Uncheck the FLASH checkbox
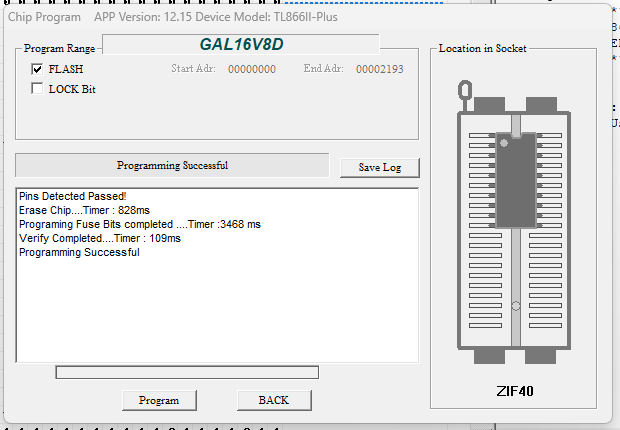The image size is (620, 430). click(x=37, y=69)
